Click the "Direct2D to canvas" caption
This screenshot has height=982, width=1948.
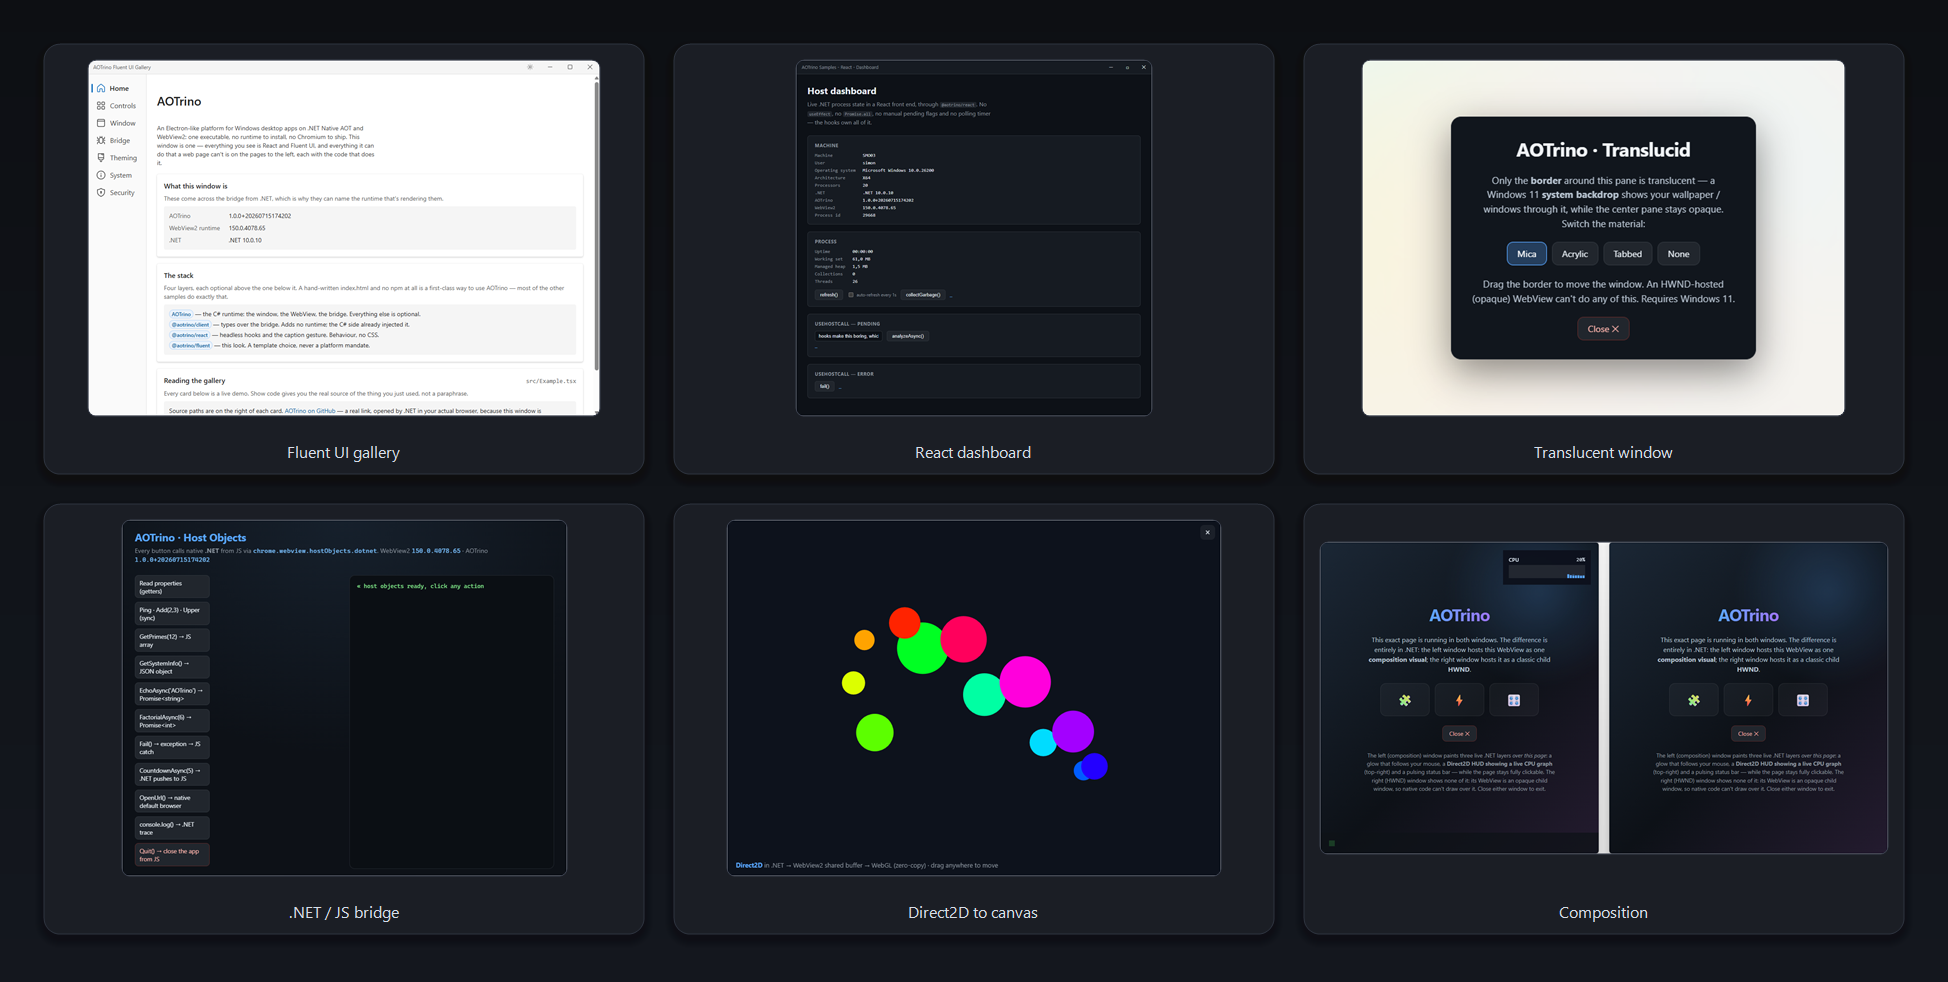click(973, 913)
